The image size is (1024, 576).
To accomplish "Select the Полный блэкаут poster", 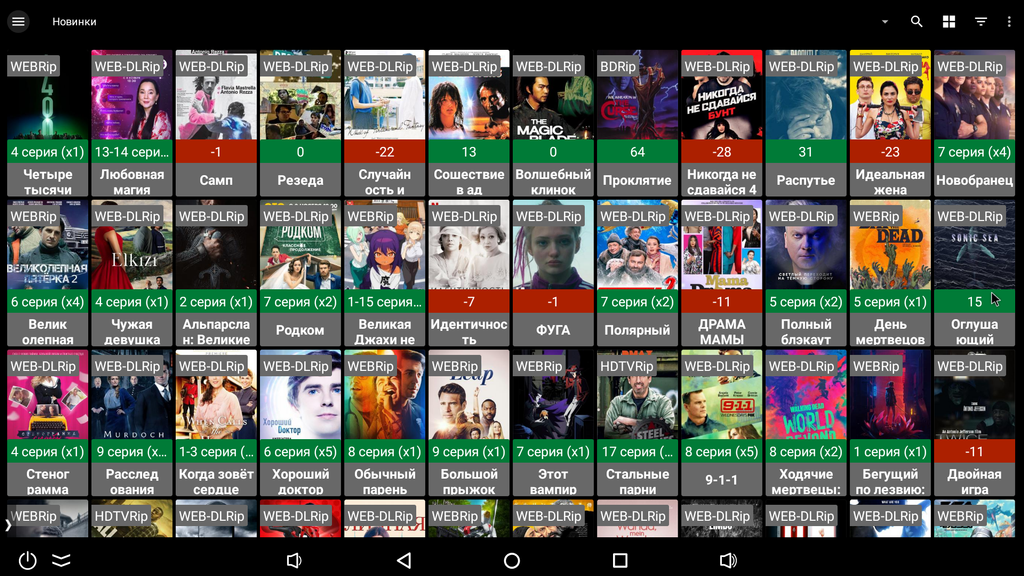I will click(806, 245).
